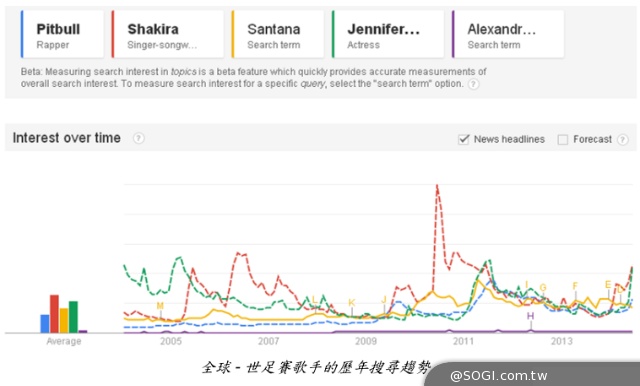Select the Jennifer Actress topic card
This screenshot has width=640, height=386.
(388, 35)
